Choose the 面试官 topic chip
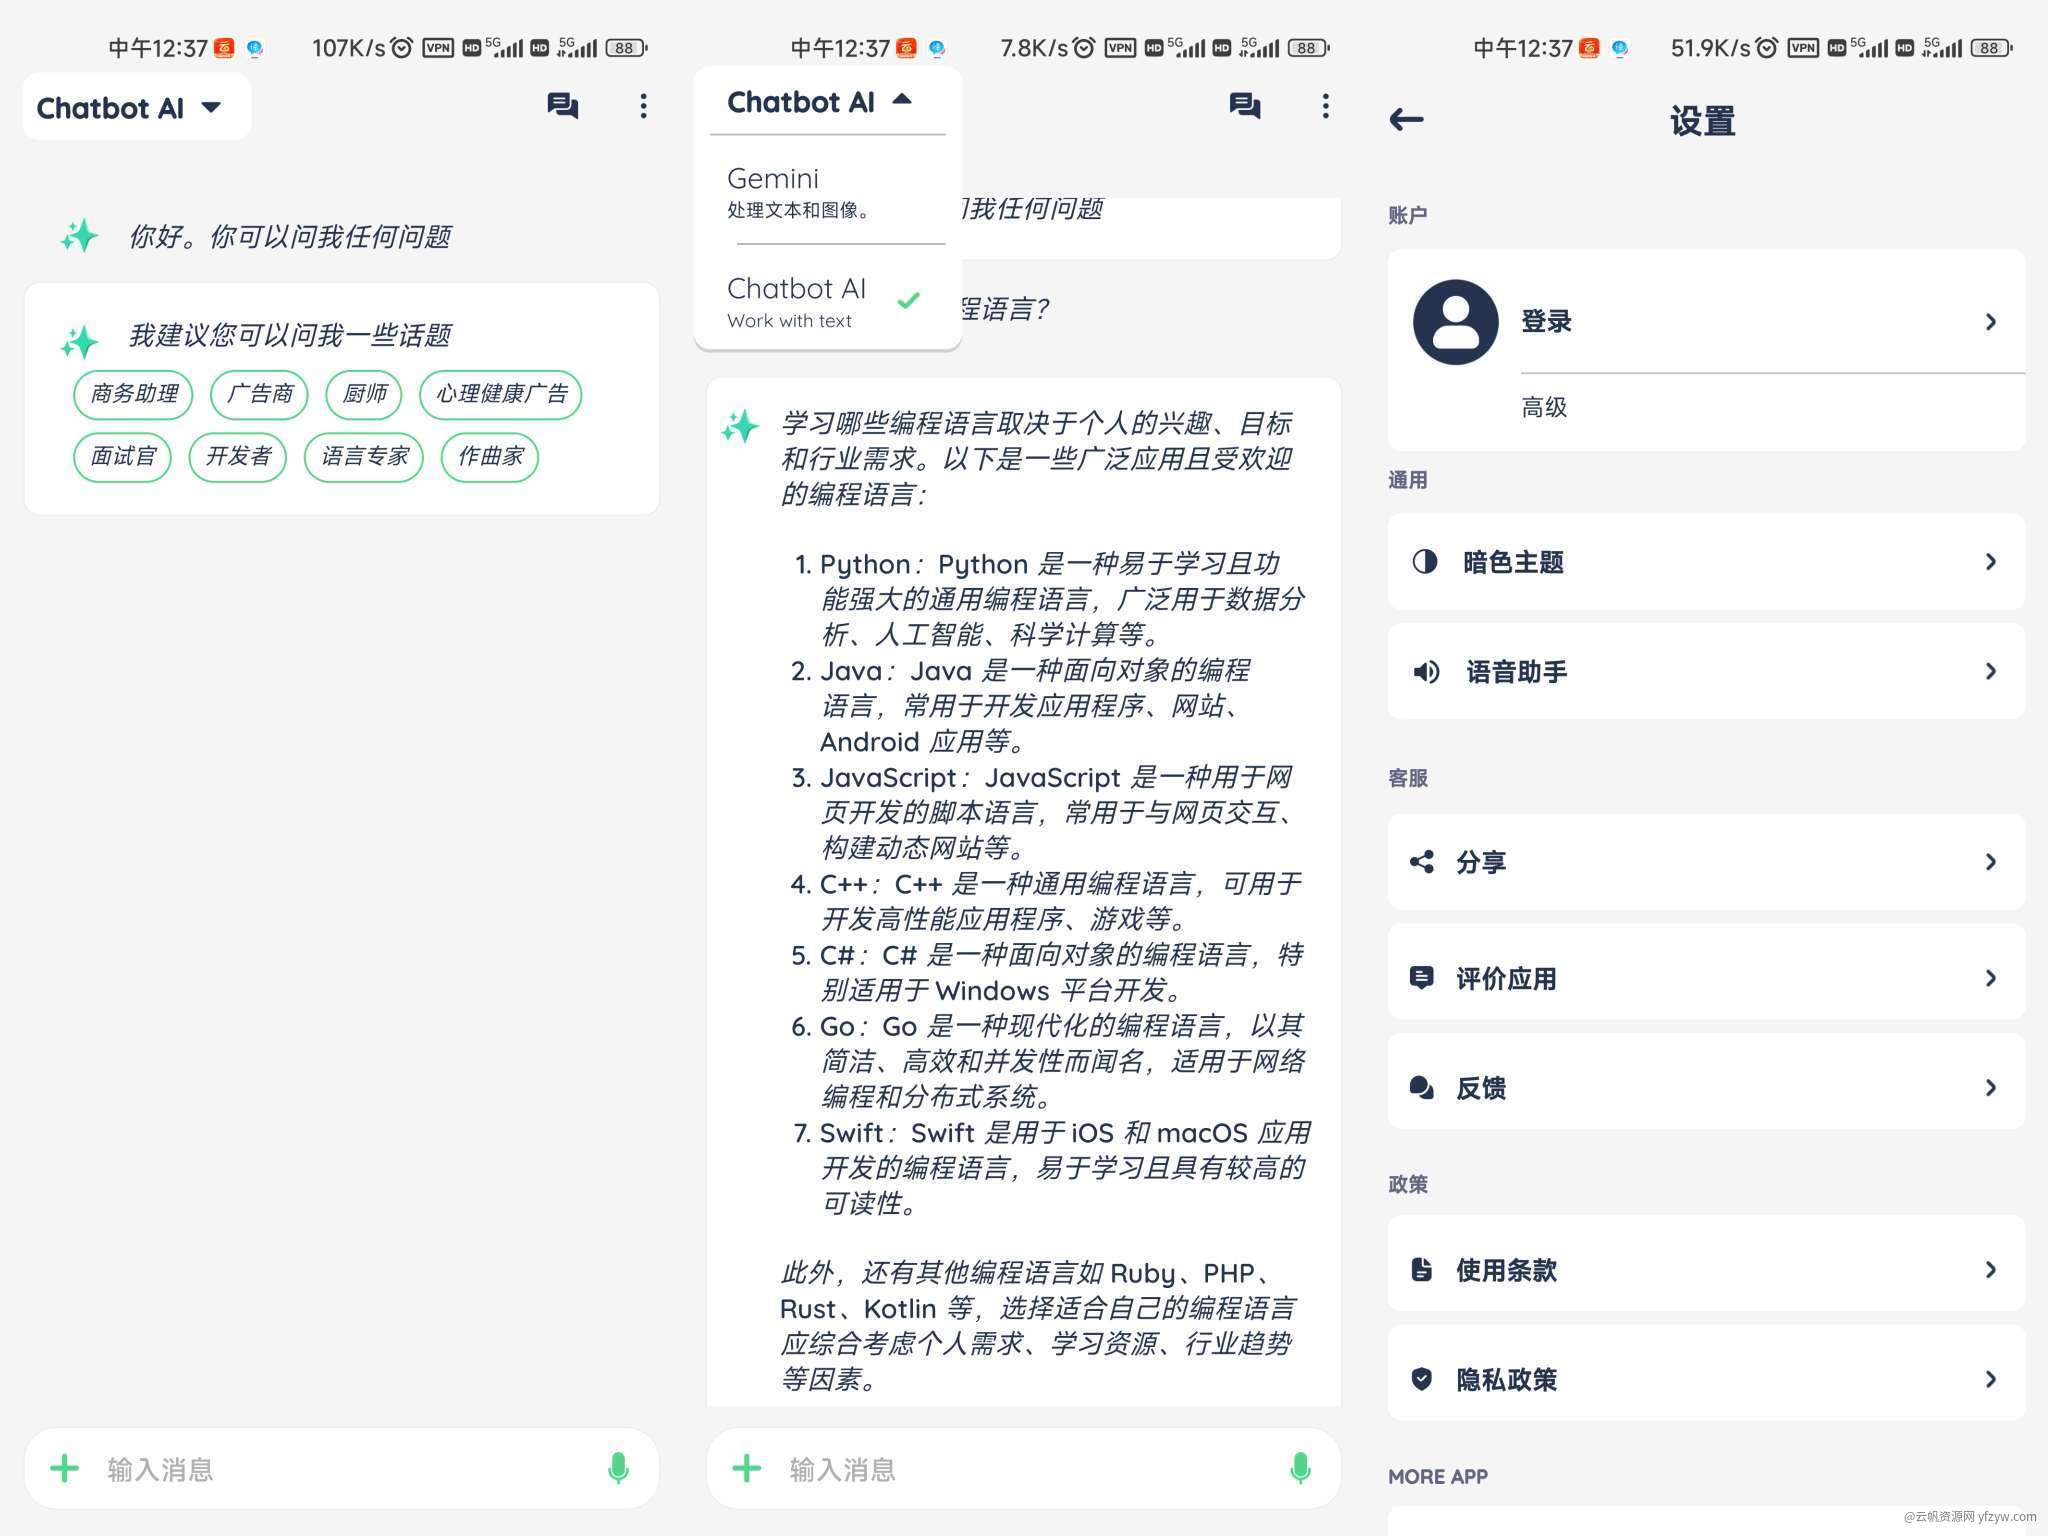Screen dimensions: 2048x1536 click(x=123, y=457)
